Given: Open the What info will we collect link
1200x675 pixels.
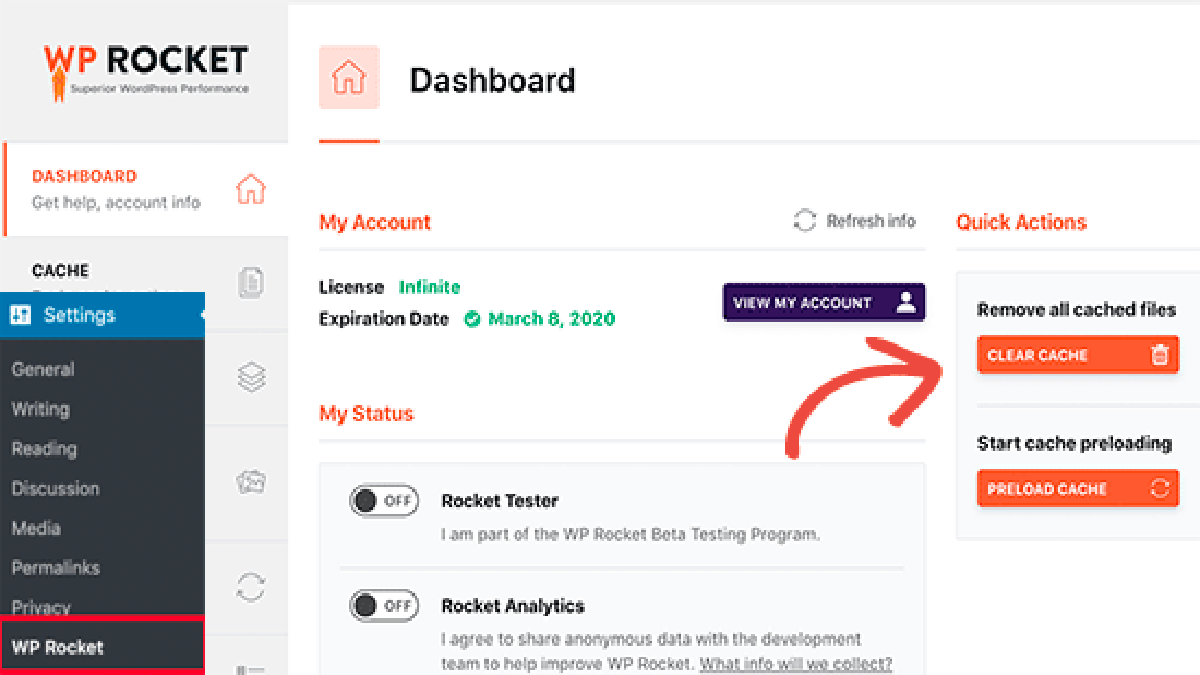Looking at the screenshot, I should click(x=795, y=664).
